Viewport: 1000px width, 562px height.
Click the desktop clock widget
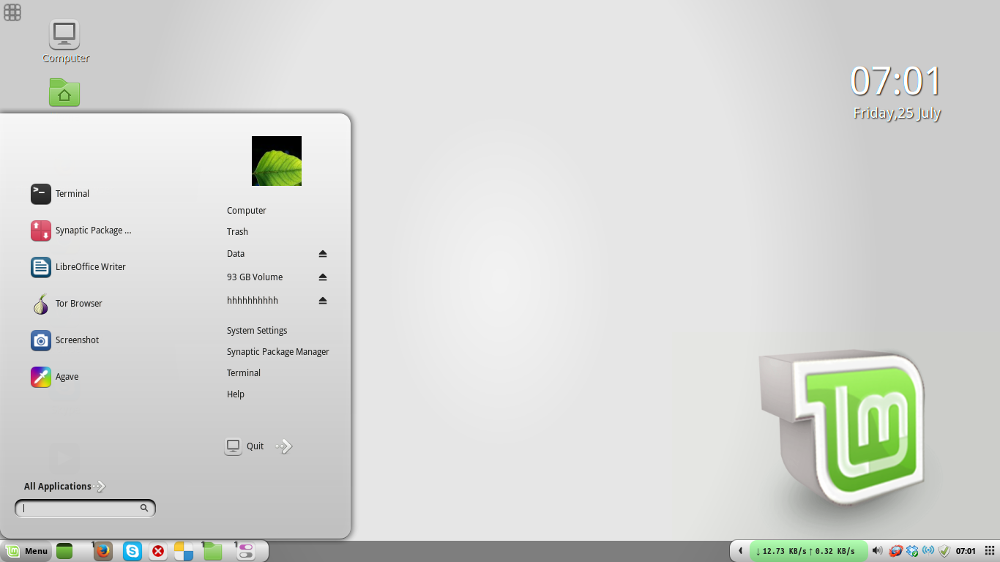pyautogui.click(x=896, y=92)
